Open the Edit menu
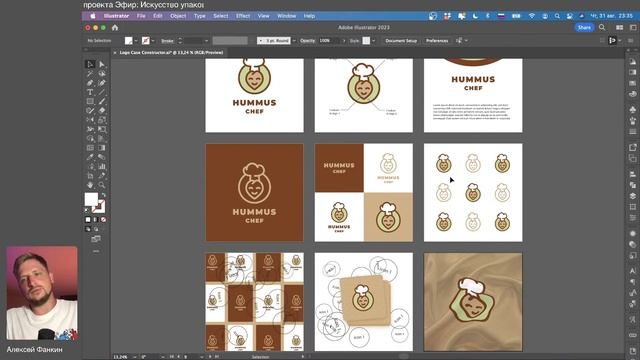Image resolution: width=640 pixels, height=360 pixels. (158, 16)
